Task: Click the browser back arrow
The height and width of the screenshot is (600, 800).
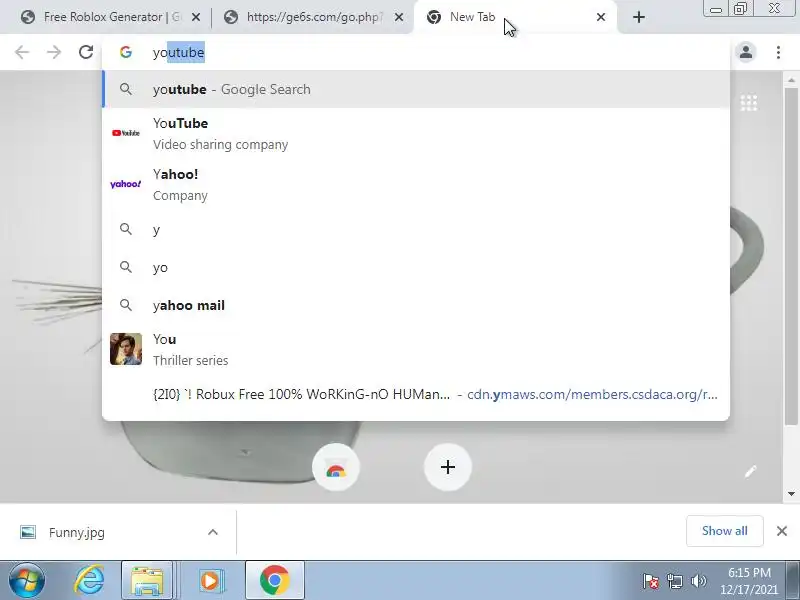Action: pos(22,52)
